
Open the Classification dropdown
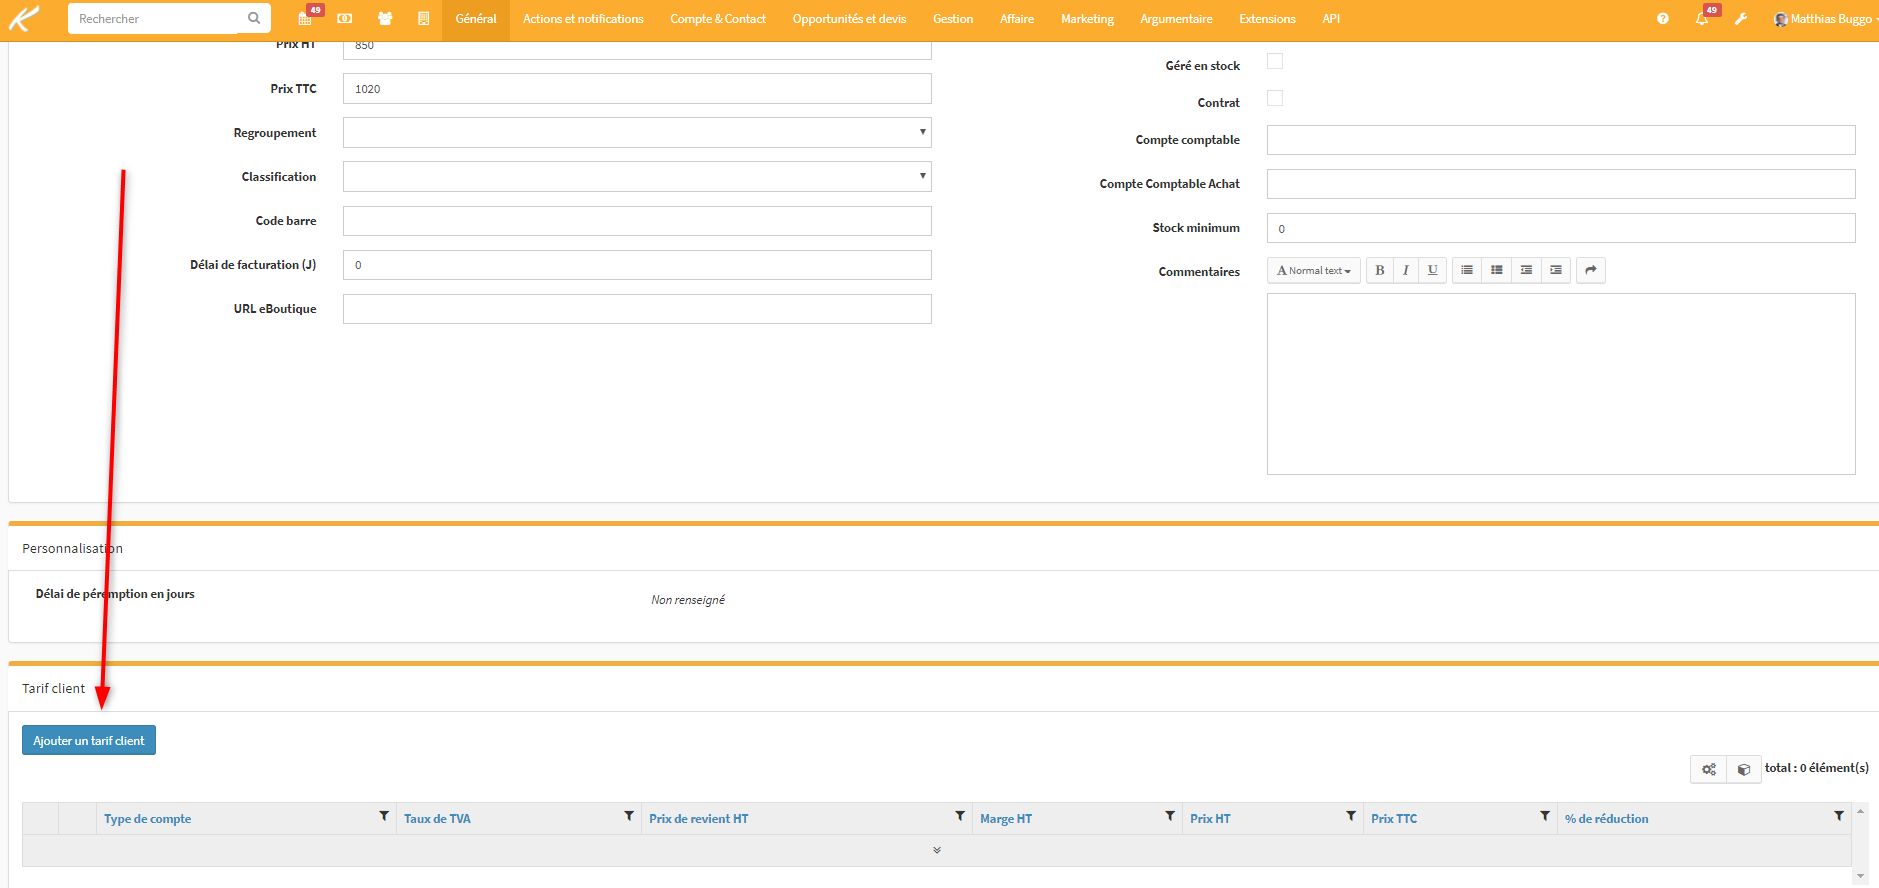pyautogui.click(x=637, y=176)
